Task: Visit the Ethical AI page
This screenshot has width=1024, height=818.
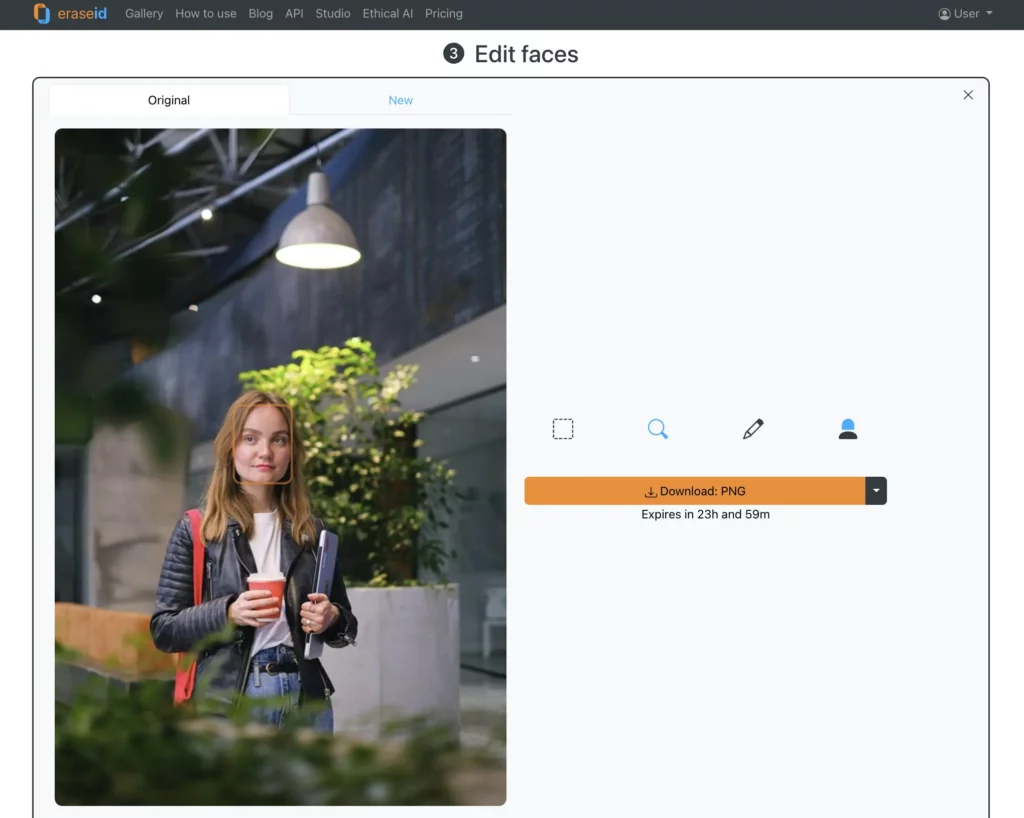Action: [x=387, y=14]
